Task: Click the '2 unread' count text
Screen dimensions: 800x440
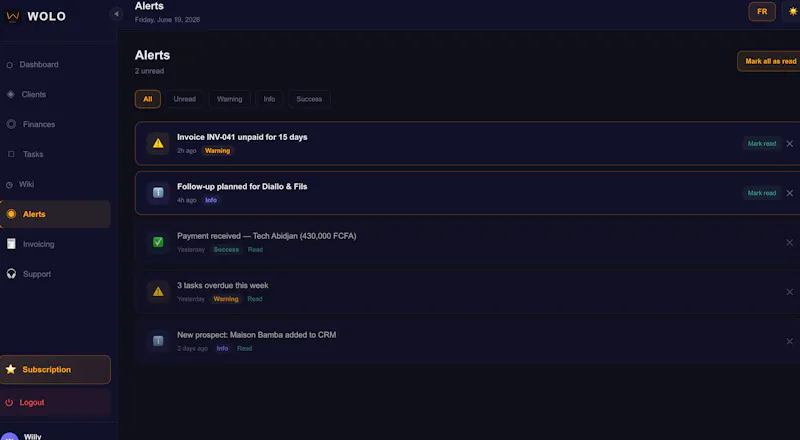Action: click(149, 71)
